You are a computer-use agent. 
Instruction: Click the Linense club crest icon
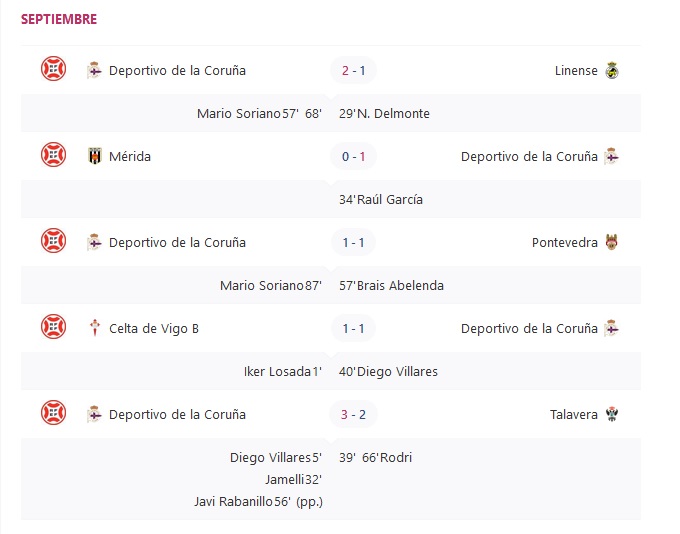pos(612,71)
